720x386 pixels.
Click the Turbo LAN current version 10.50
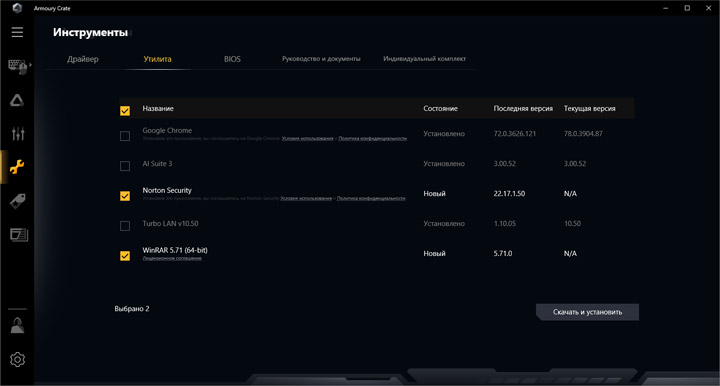click(x=572, y=224)
